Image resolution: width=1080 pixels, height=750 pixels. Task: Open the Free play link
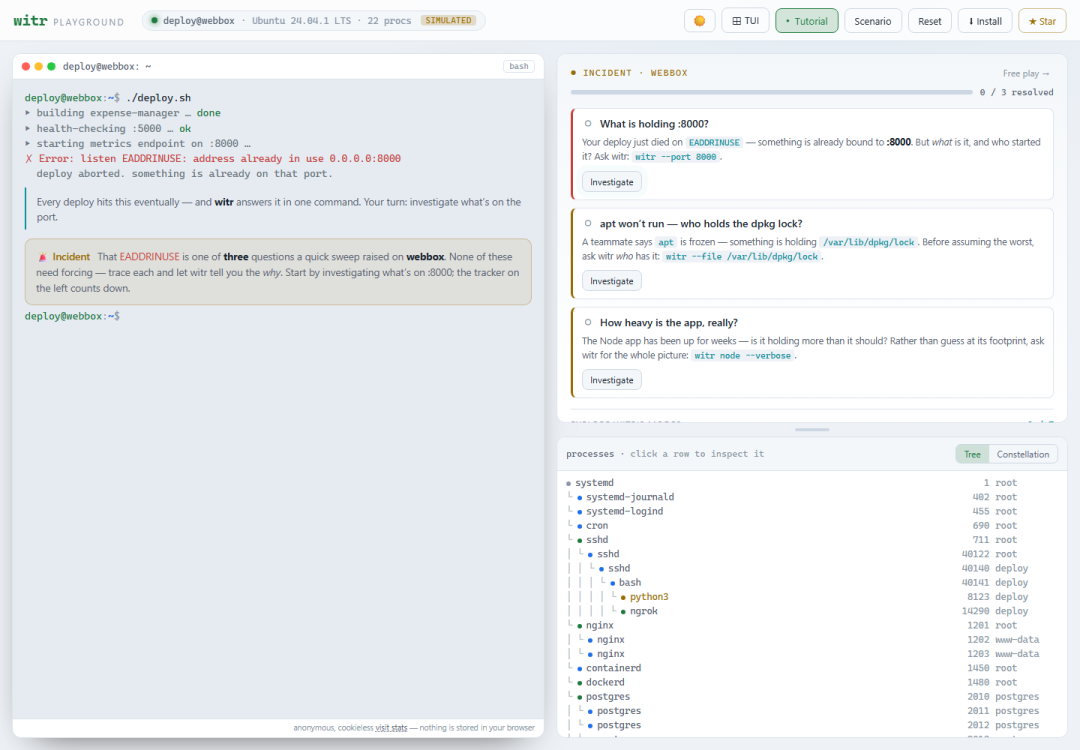tap(1026, 73)
